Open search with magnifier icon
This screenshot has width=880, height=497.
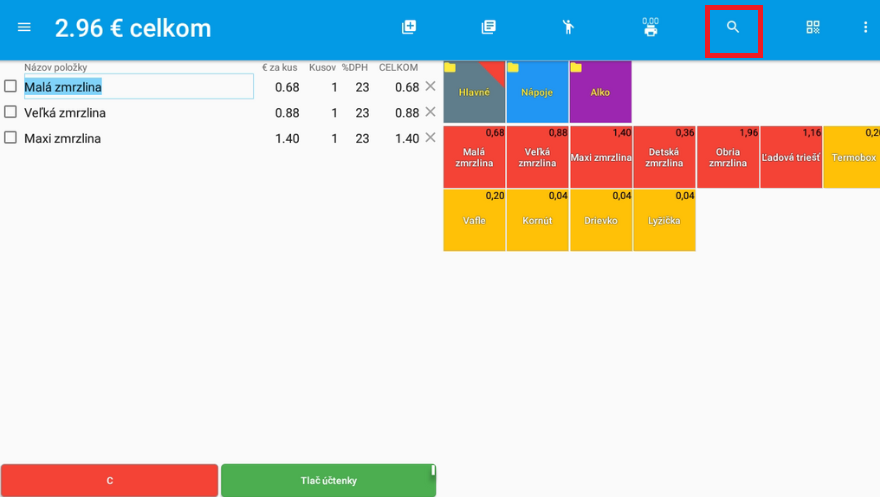click(x=733, y=28)
